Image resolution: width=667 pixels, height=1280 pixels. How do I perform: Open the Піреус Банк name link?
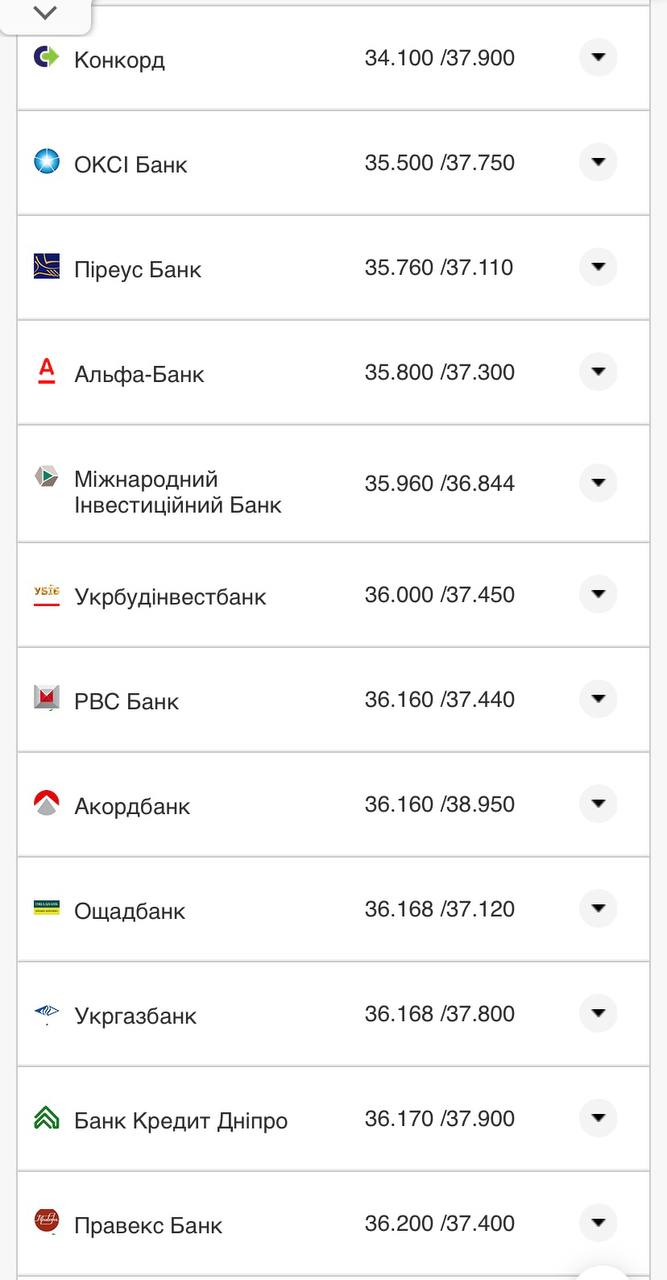(x=138, y=270)
